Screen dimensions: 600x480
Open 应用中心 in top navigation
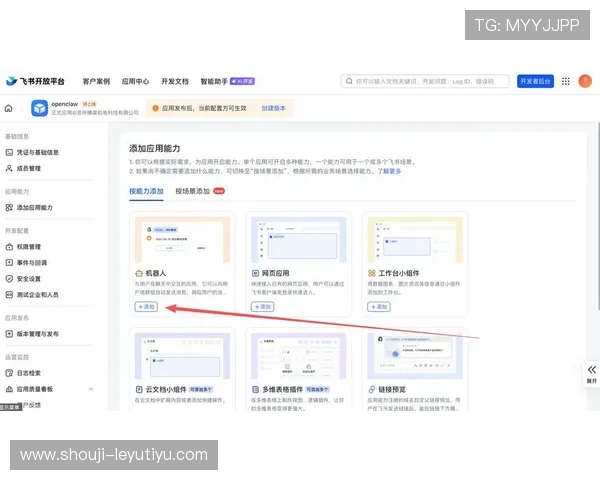(135, 81)
